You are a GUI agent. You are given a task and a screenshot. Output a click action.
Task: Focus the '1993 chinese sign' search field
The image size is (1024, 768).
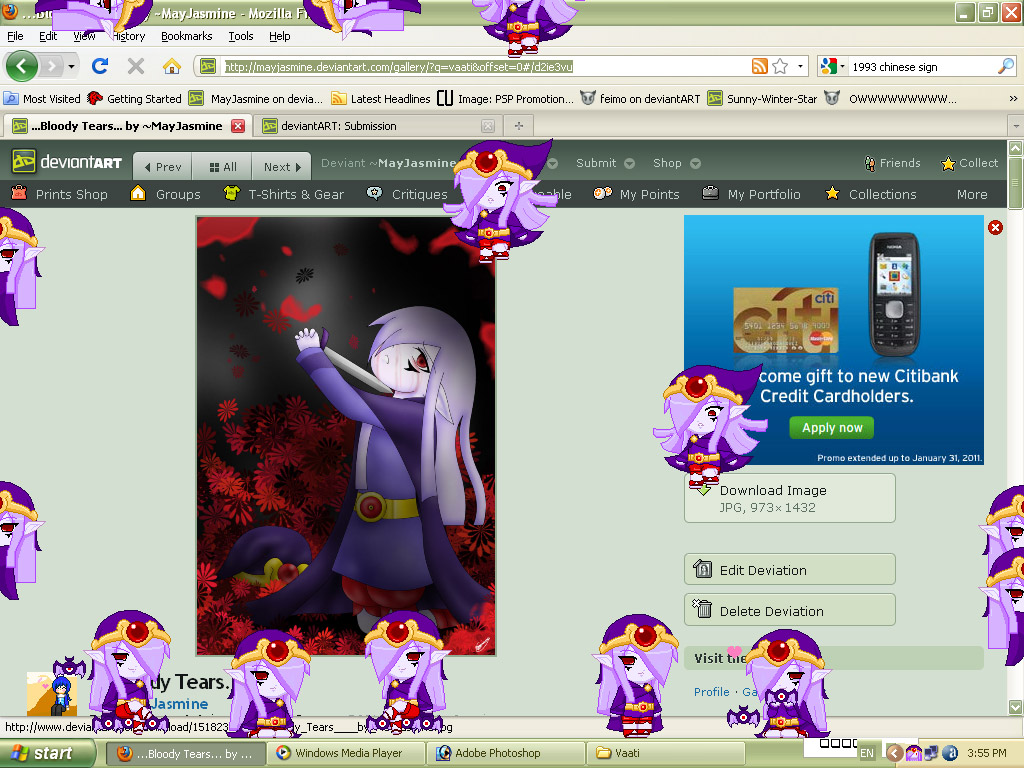(x=922, y=67)
